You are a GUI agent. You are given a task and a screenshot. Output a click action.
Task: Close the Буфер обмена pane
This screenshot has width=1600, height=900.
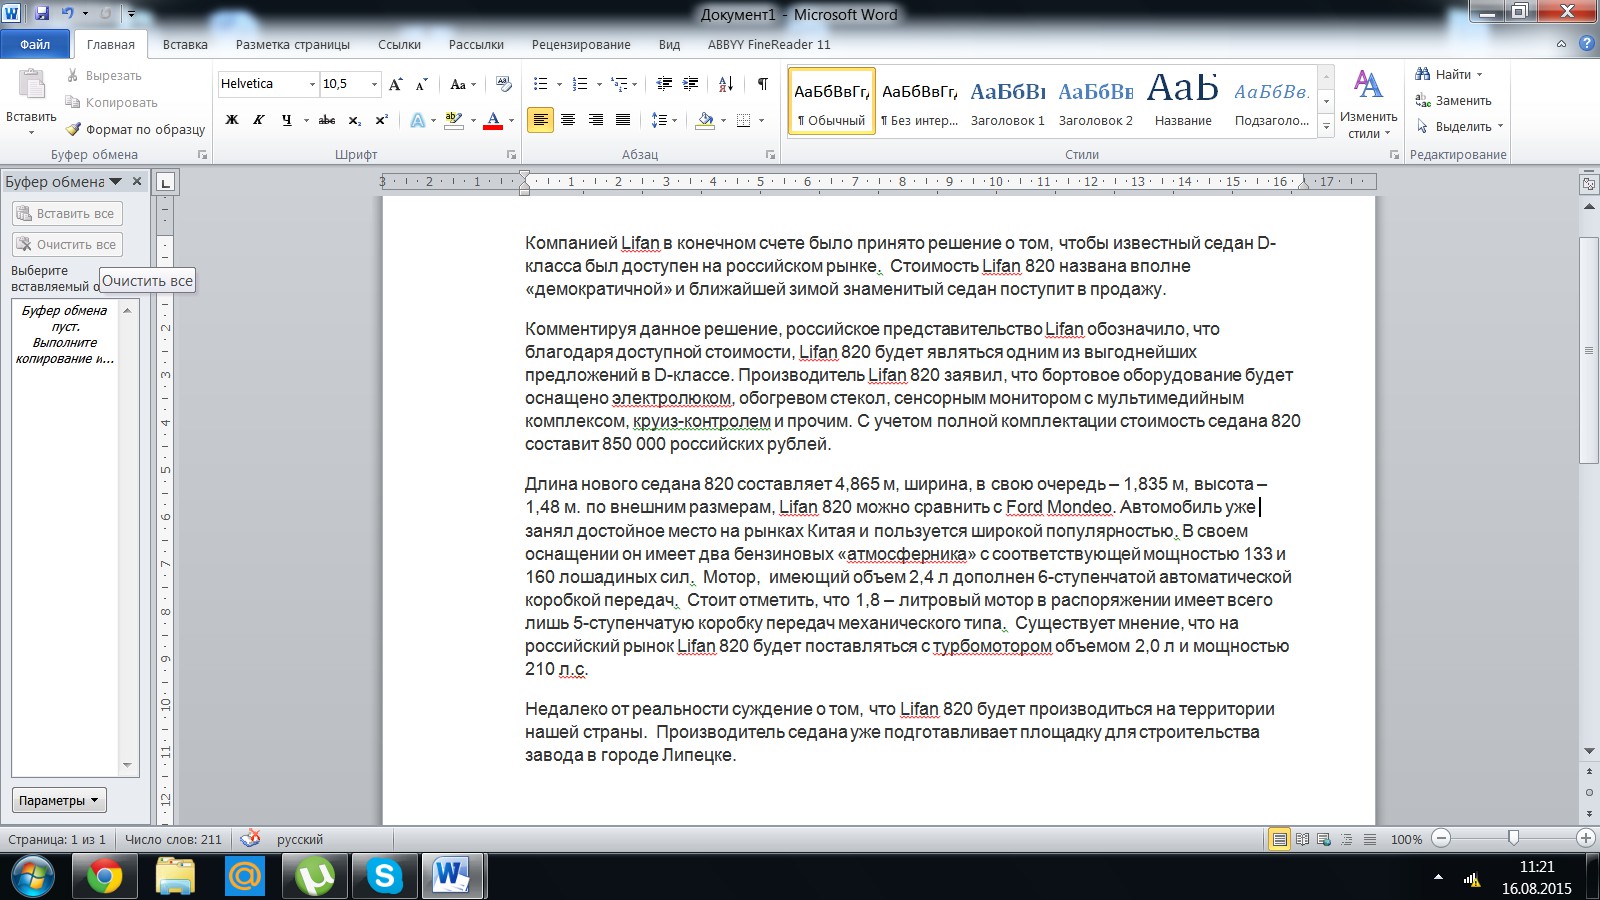[x=137, y=181]
